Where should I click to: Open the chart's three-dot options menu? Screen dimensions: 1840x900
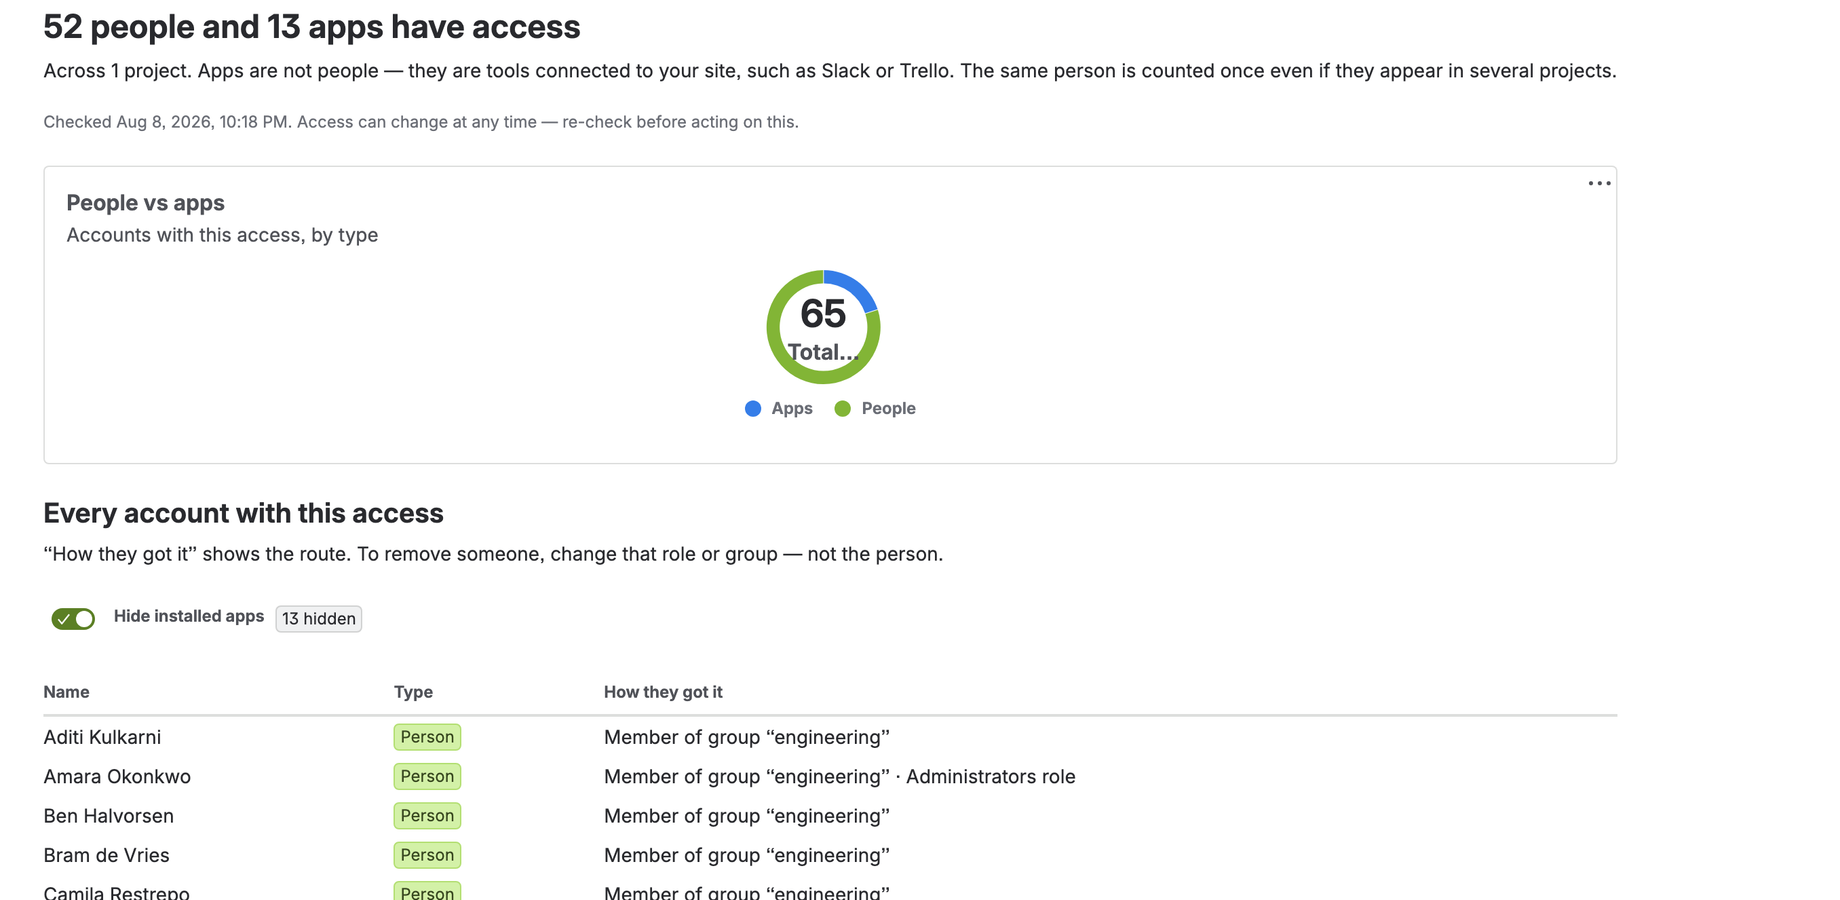click(1599, 183)
